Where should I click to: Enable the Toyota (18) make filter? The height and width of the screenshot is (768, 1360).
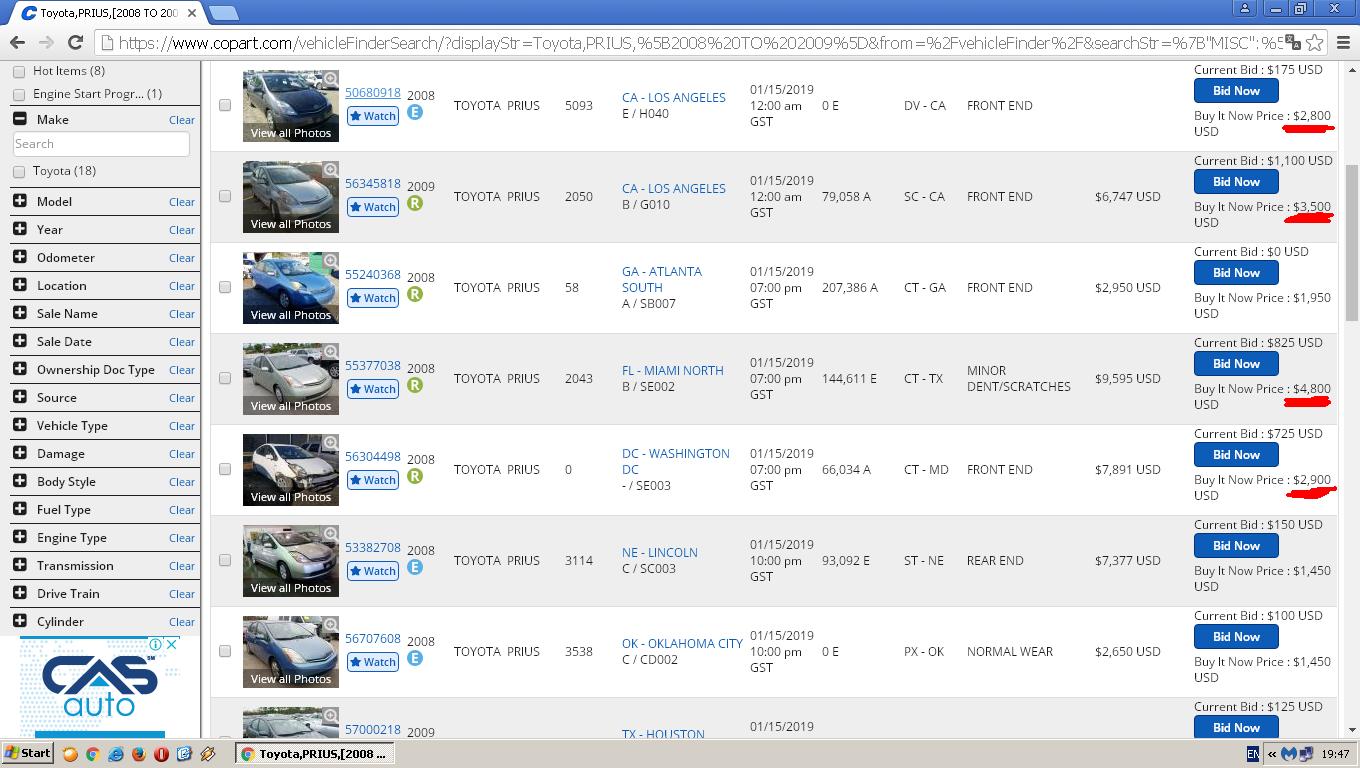coord(19,172)
